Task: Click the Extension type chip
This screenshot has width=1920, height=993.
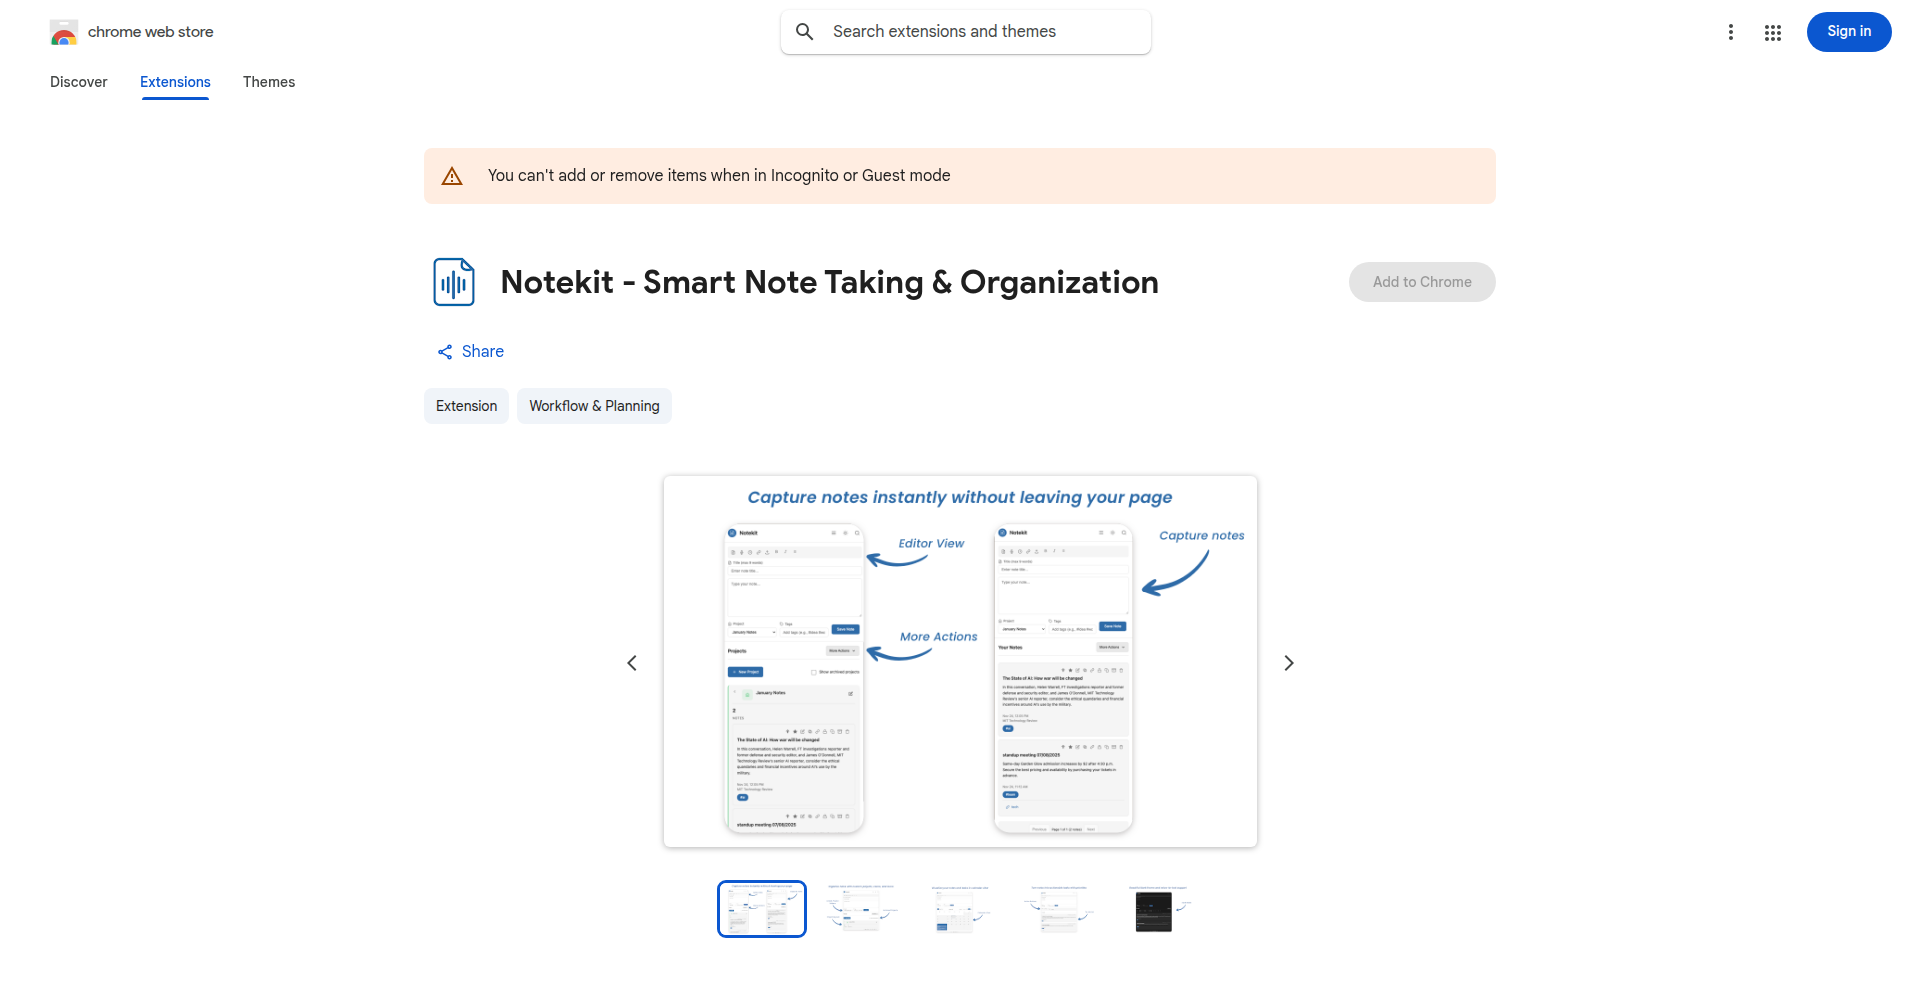Action: 466,406
